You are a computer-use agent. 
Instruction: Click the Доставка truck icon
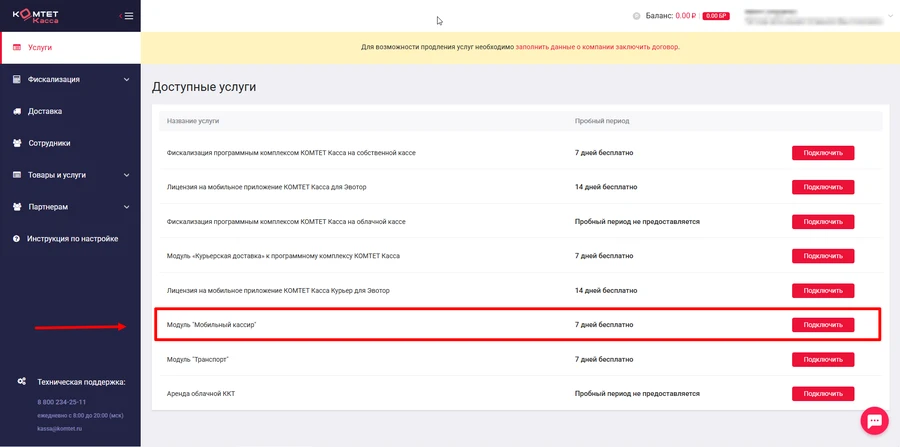pos(17,111)
